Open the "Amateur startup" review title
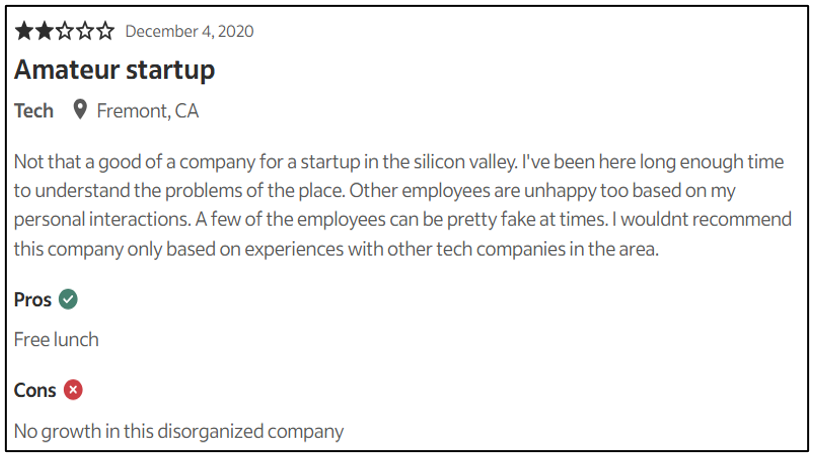The height and width of the screenshot is (457, 814). click(114, 70)
